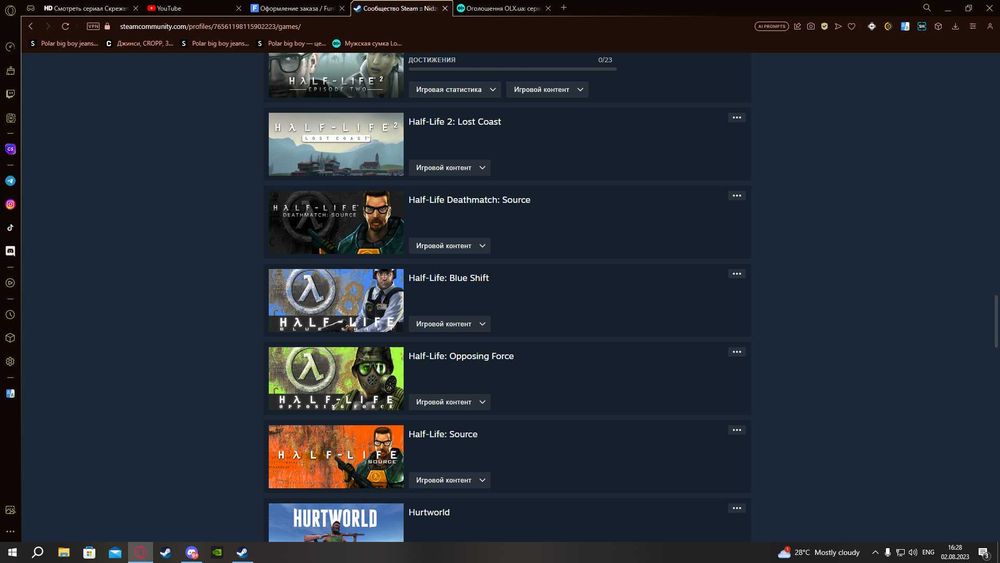This screenshot has width=1000, height=563.
Task: Expand Игровая статистика dropdown for Episode Two
Action: pos(455,89)
